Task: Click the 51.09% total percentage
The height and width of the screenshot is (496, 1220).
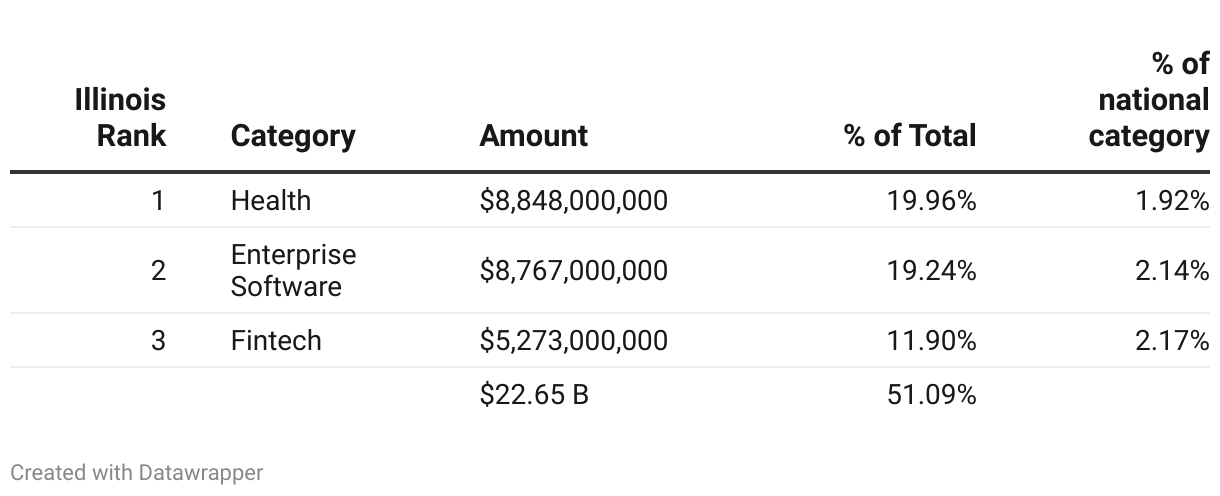Action: point(931,394)
